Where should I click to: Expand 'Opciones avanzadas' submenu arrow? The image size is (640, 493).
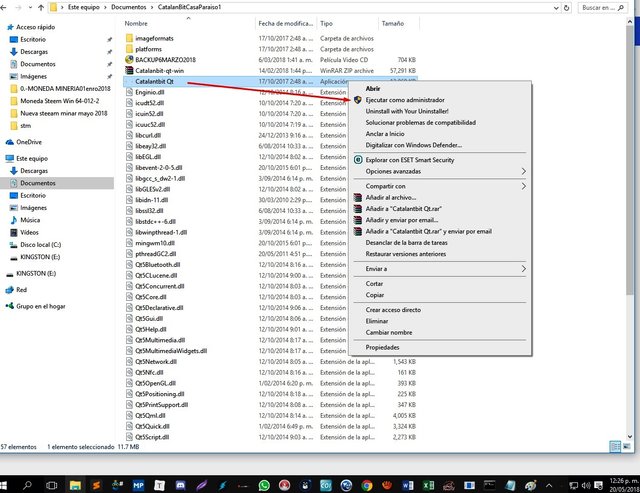[x=524, y=171]
